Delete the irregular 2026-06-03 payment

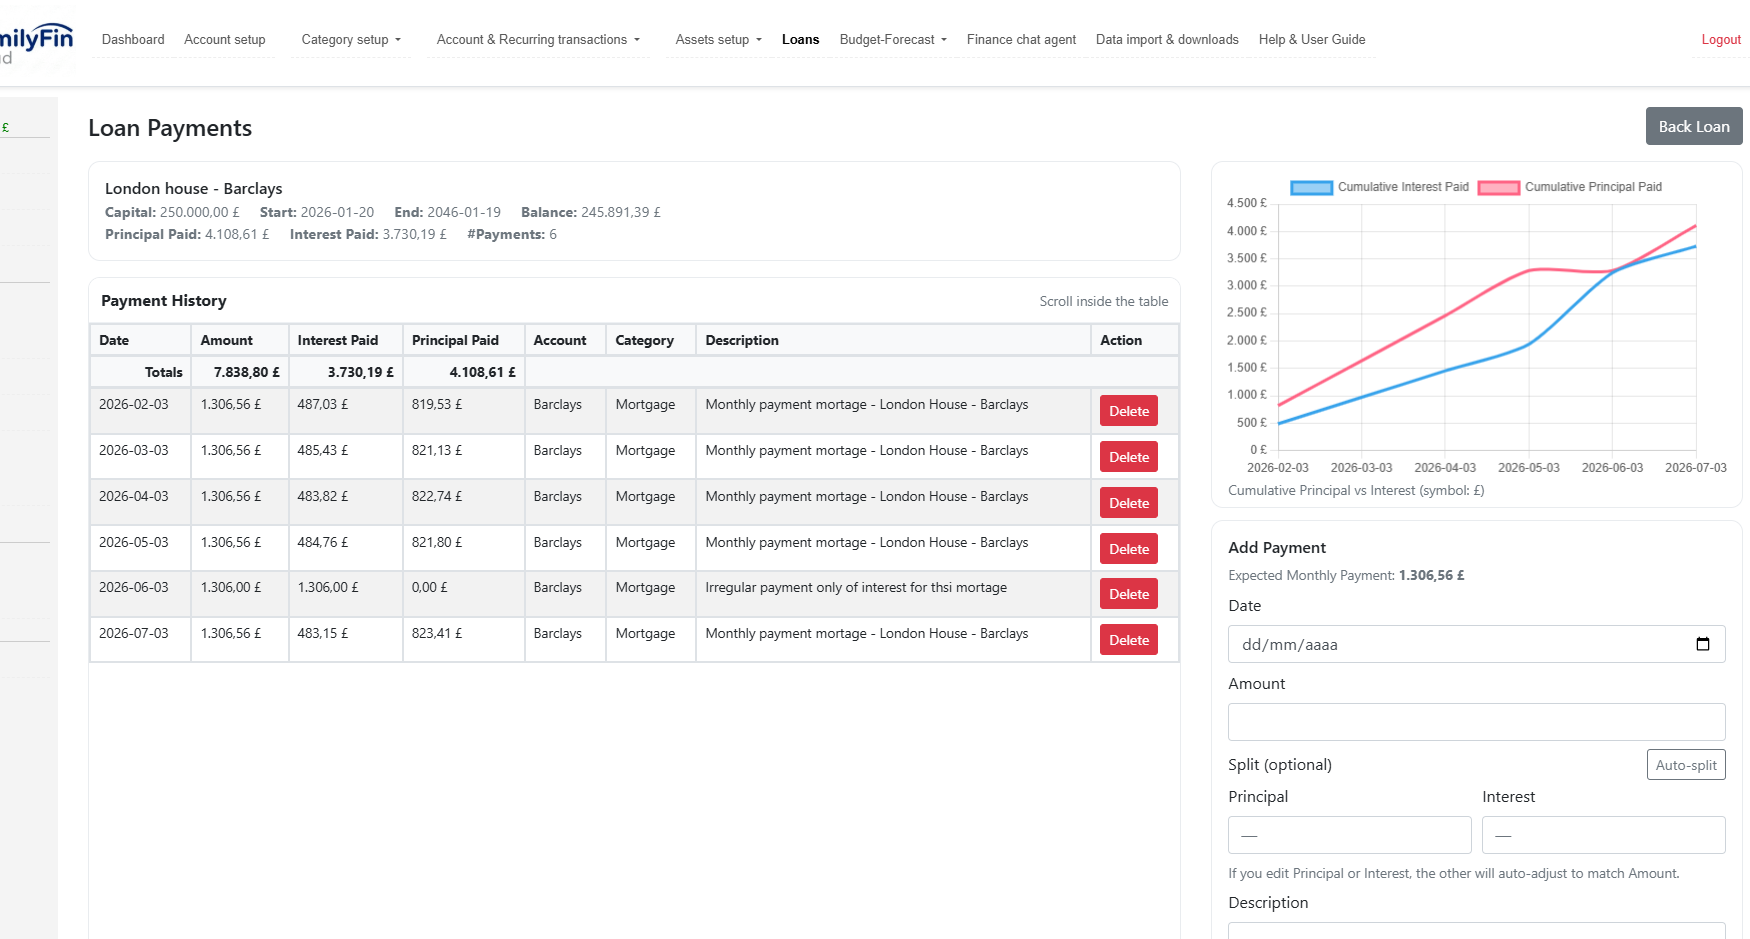(x=1129, y=594)
